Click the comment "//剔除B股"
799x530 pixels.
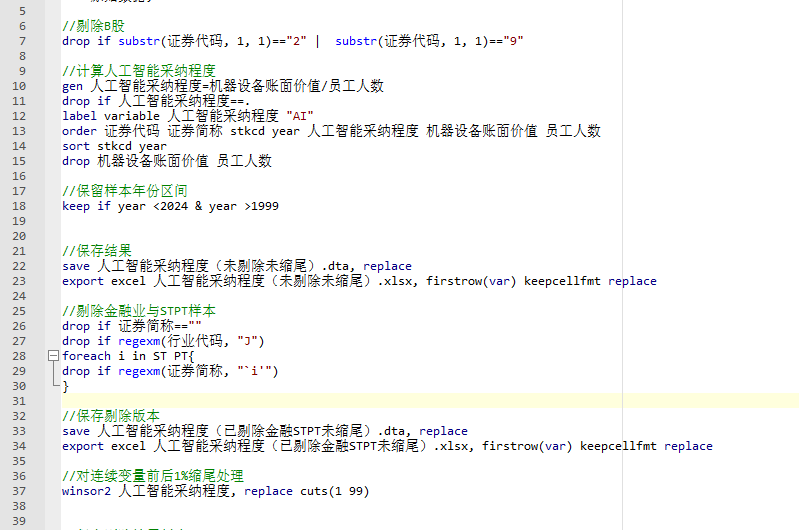(x=94, y=26)
